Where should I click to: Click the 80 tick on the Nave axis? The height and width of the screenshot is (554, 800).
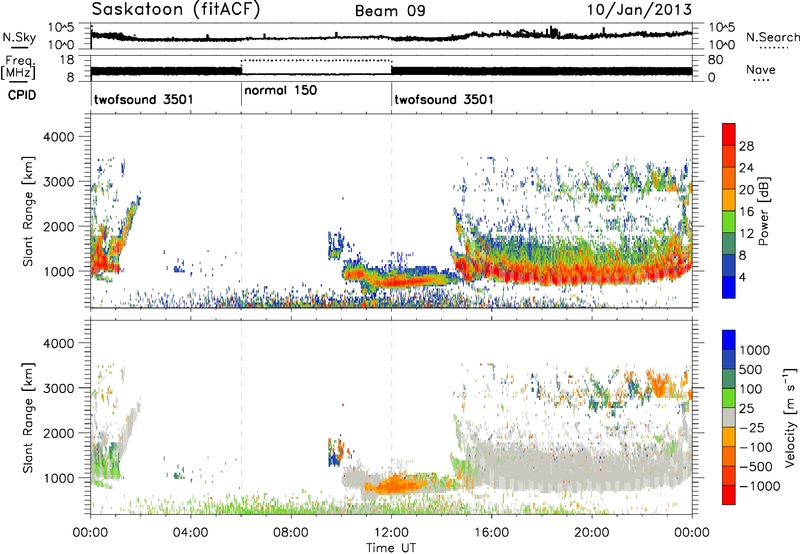pos(715,60)
